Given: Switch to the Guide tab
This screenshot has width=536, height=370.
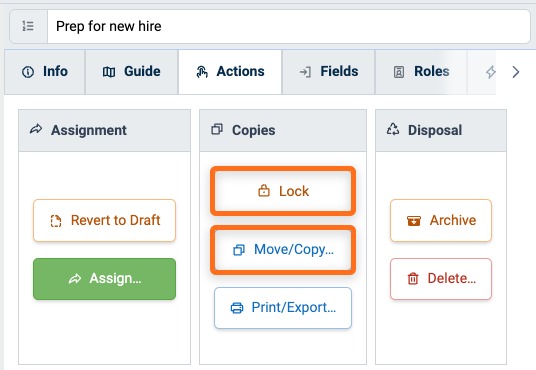Looking at the screenshot, I should click(x=132, y=72).
